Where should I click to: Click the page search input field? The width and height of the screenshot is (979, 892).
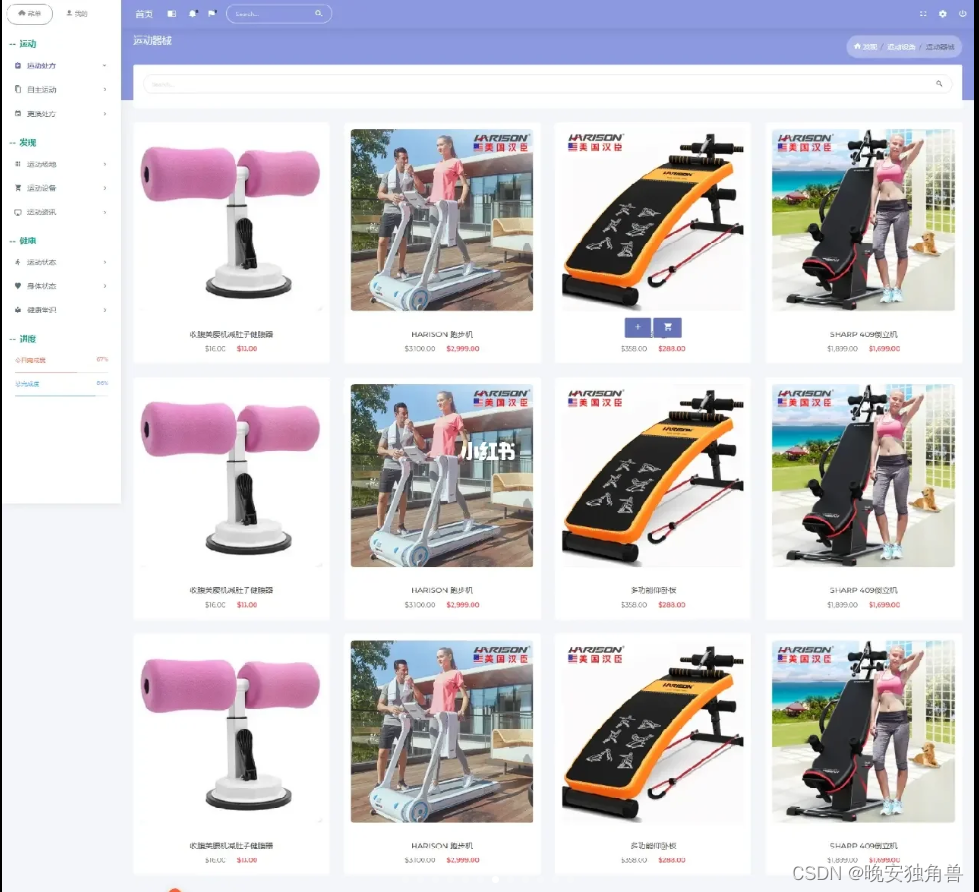tap(545, 84)
